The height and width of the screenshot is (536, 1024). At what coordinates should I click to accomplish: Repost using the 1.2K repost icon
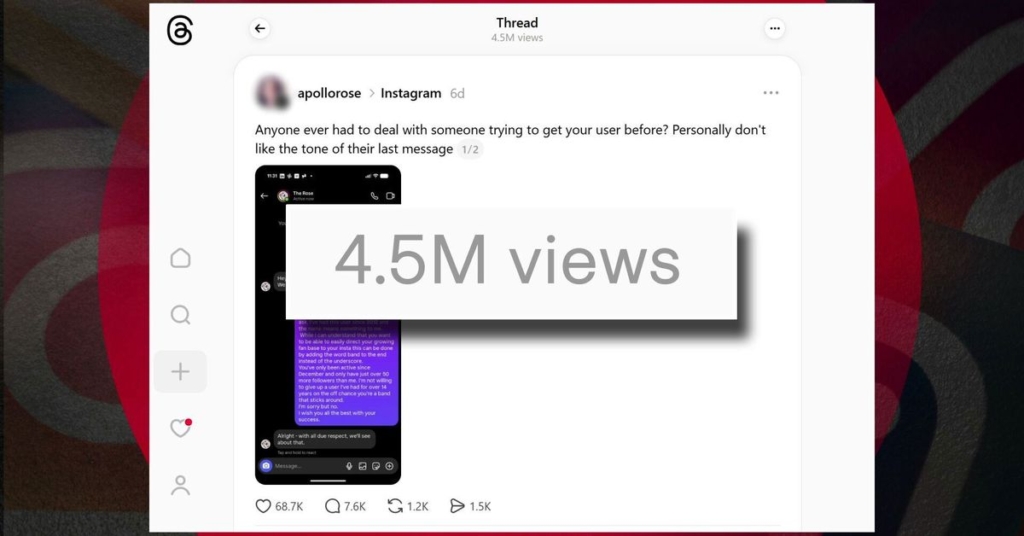[x=395, y=506]
